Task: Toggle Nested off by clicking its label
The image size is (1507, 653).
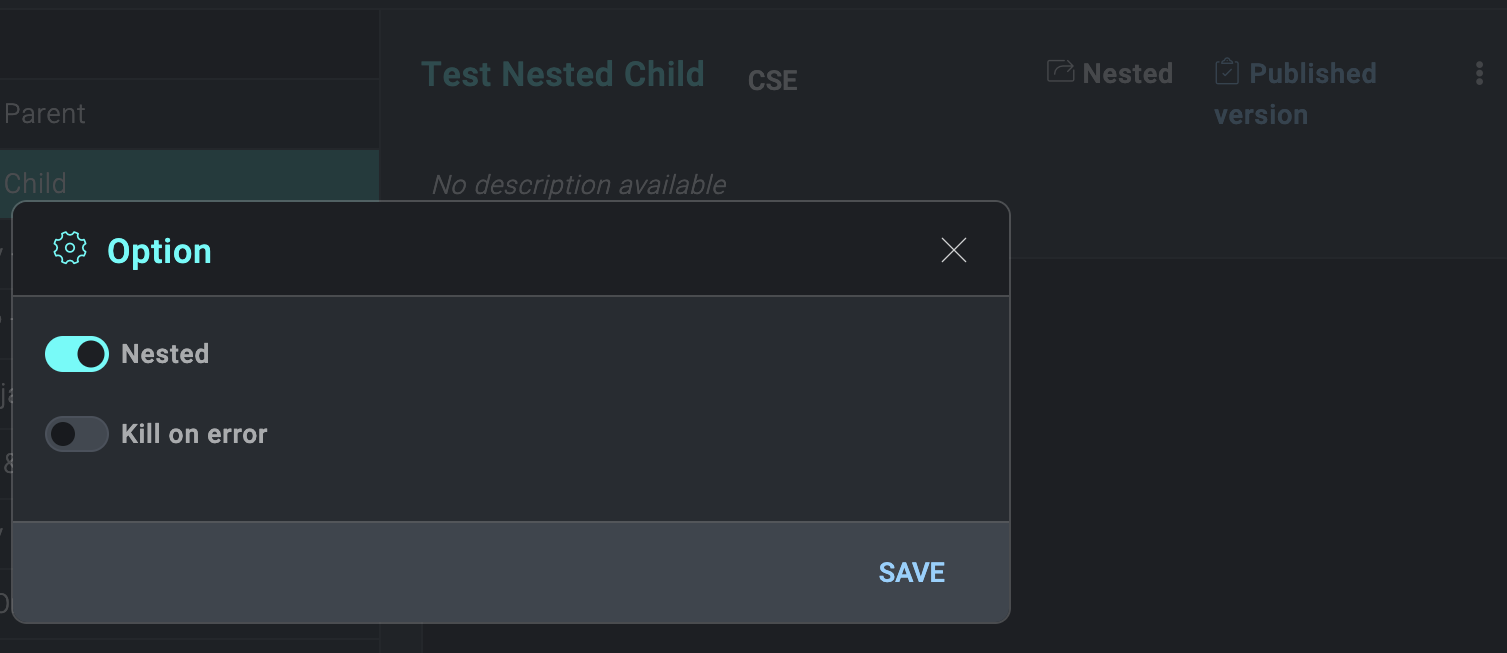Action: pos(165,353)
